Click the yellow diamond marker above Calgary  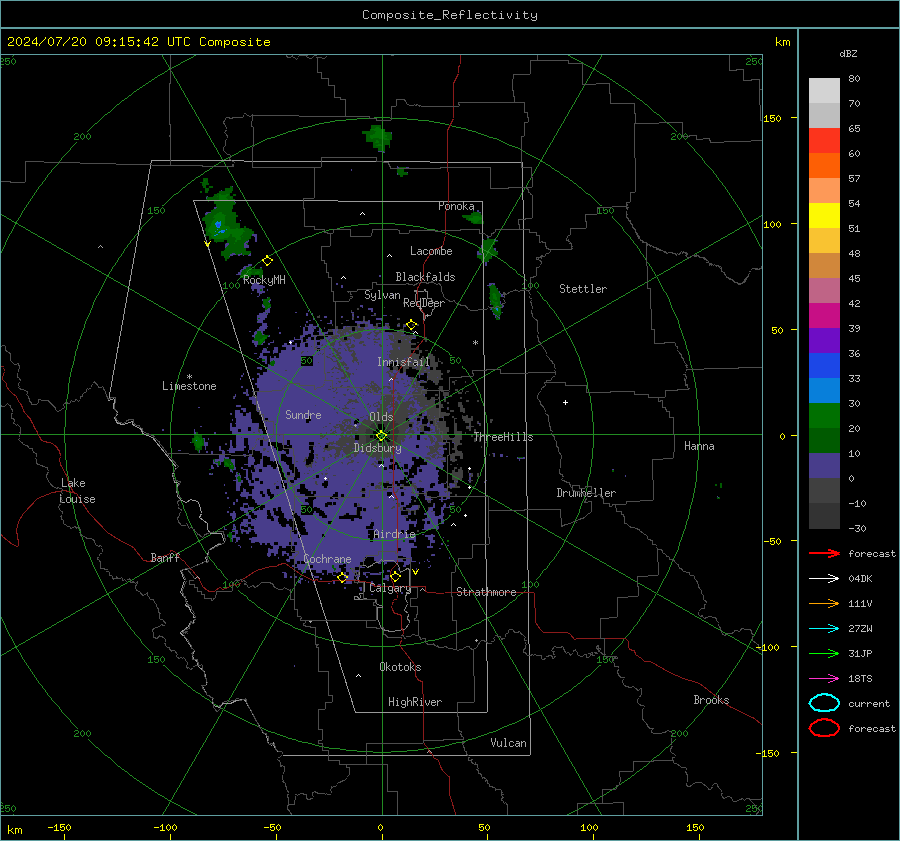tap(395, 576)
